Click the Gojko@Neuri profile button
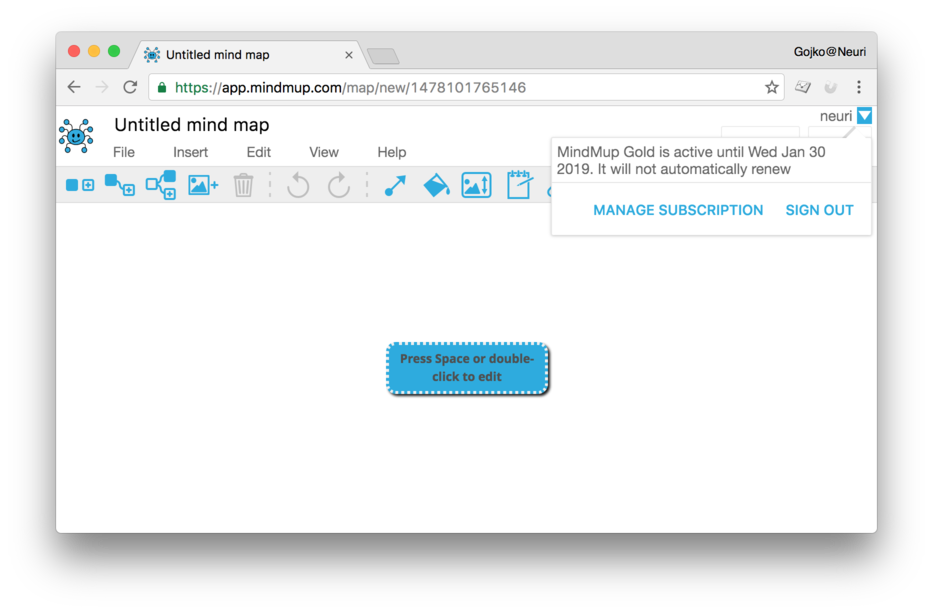Screen dimensions: 933x613 click(x=829, y=52)
